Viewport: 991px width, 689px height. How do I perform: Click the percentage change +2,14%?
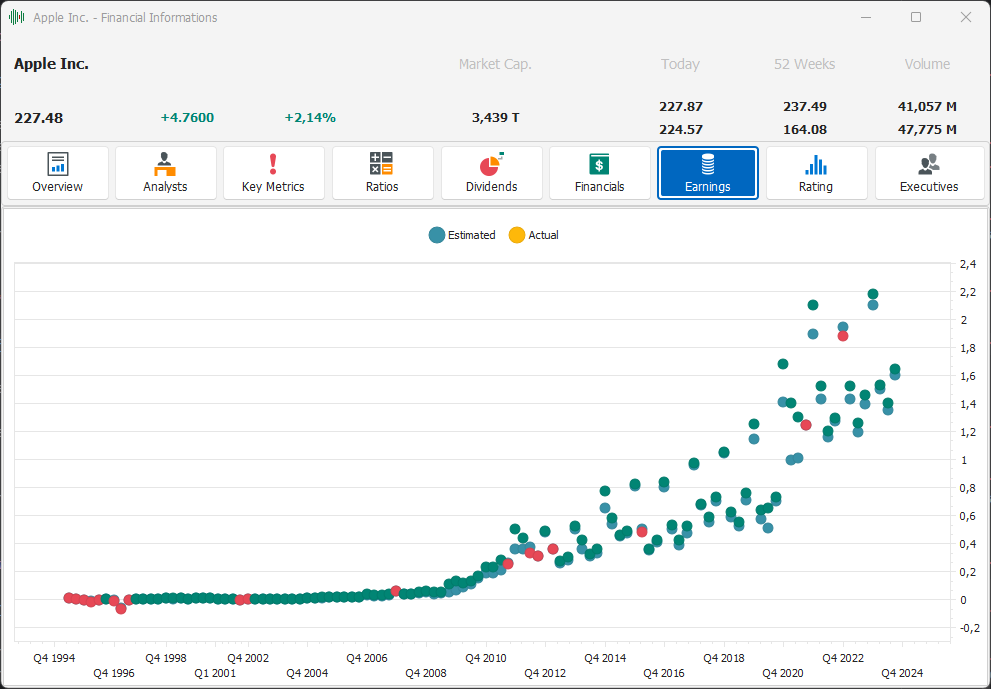click(x=310, y=118)
